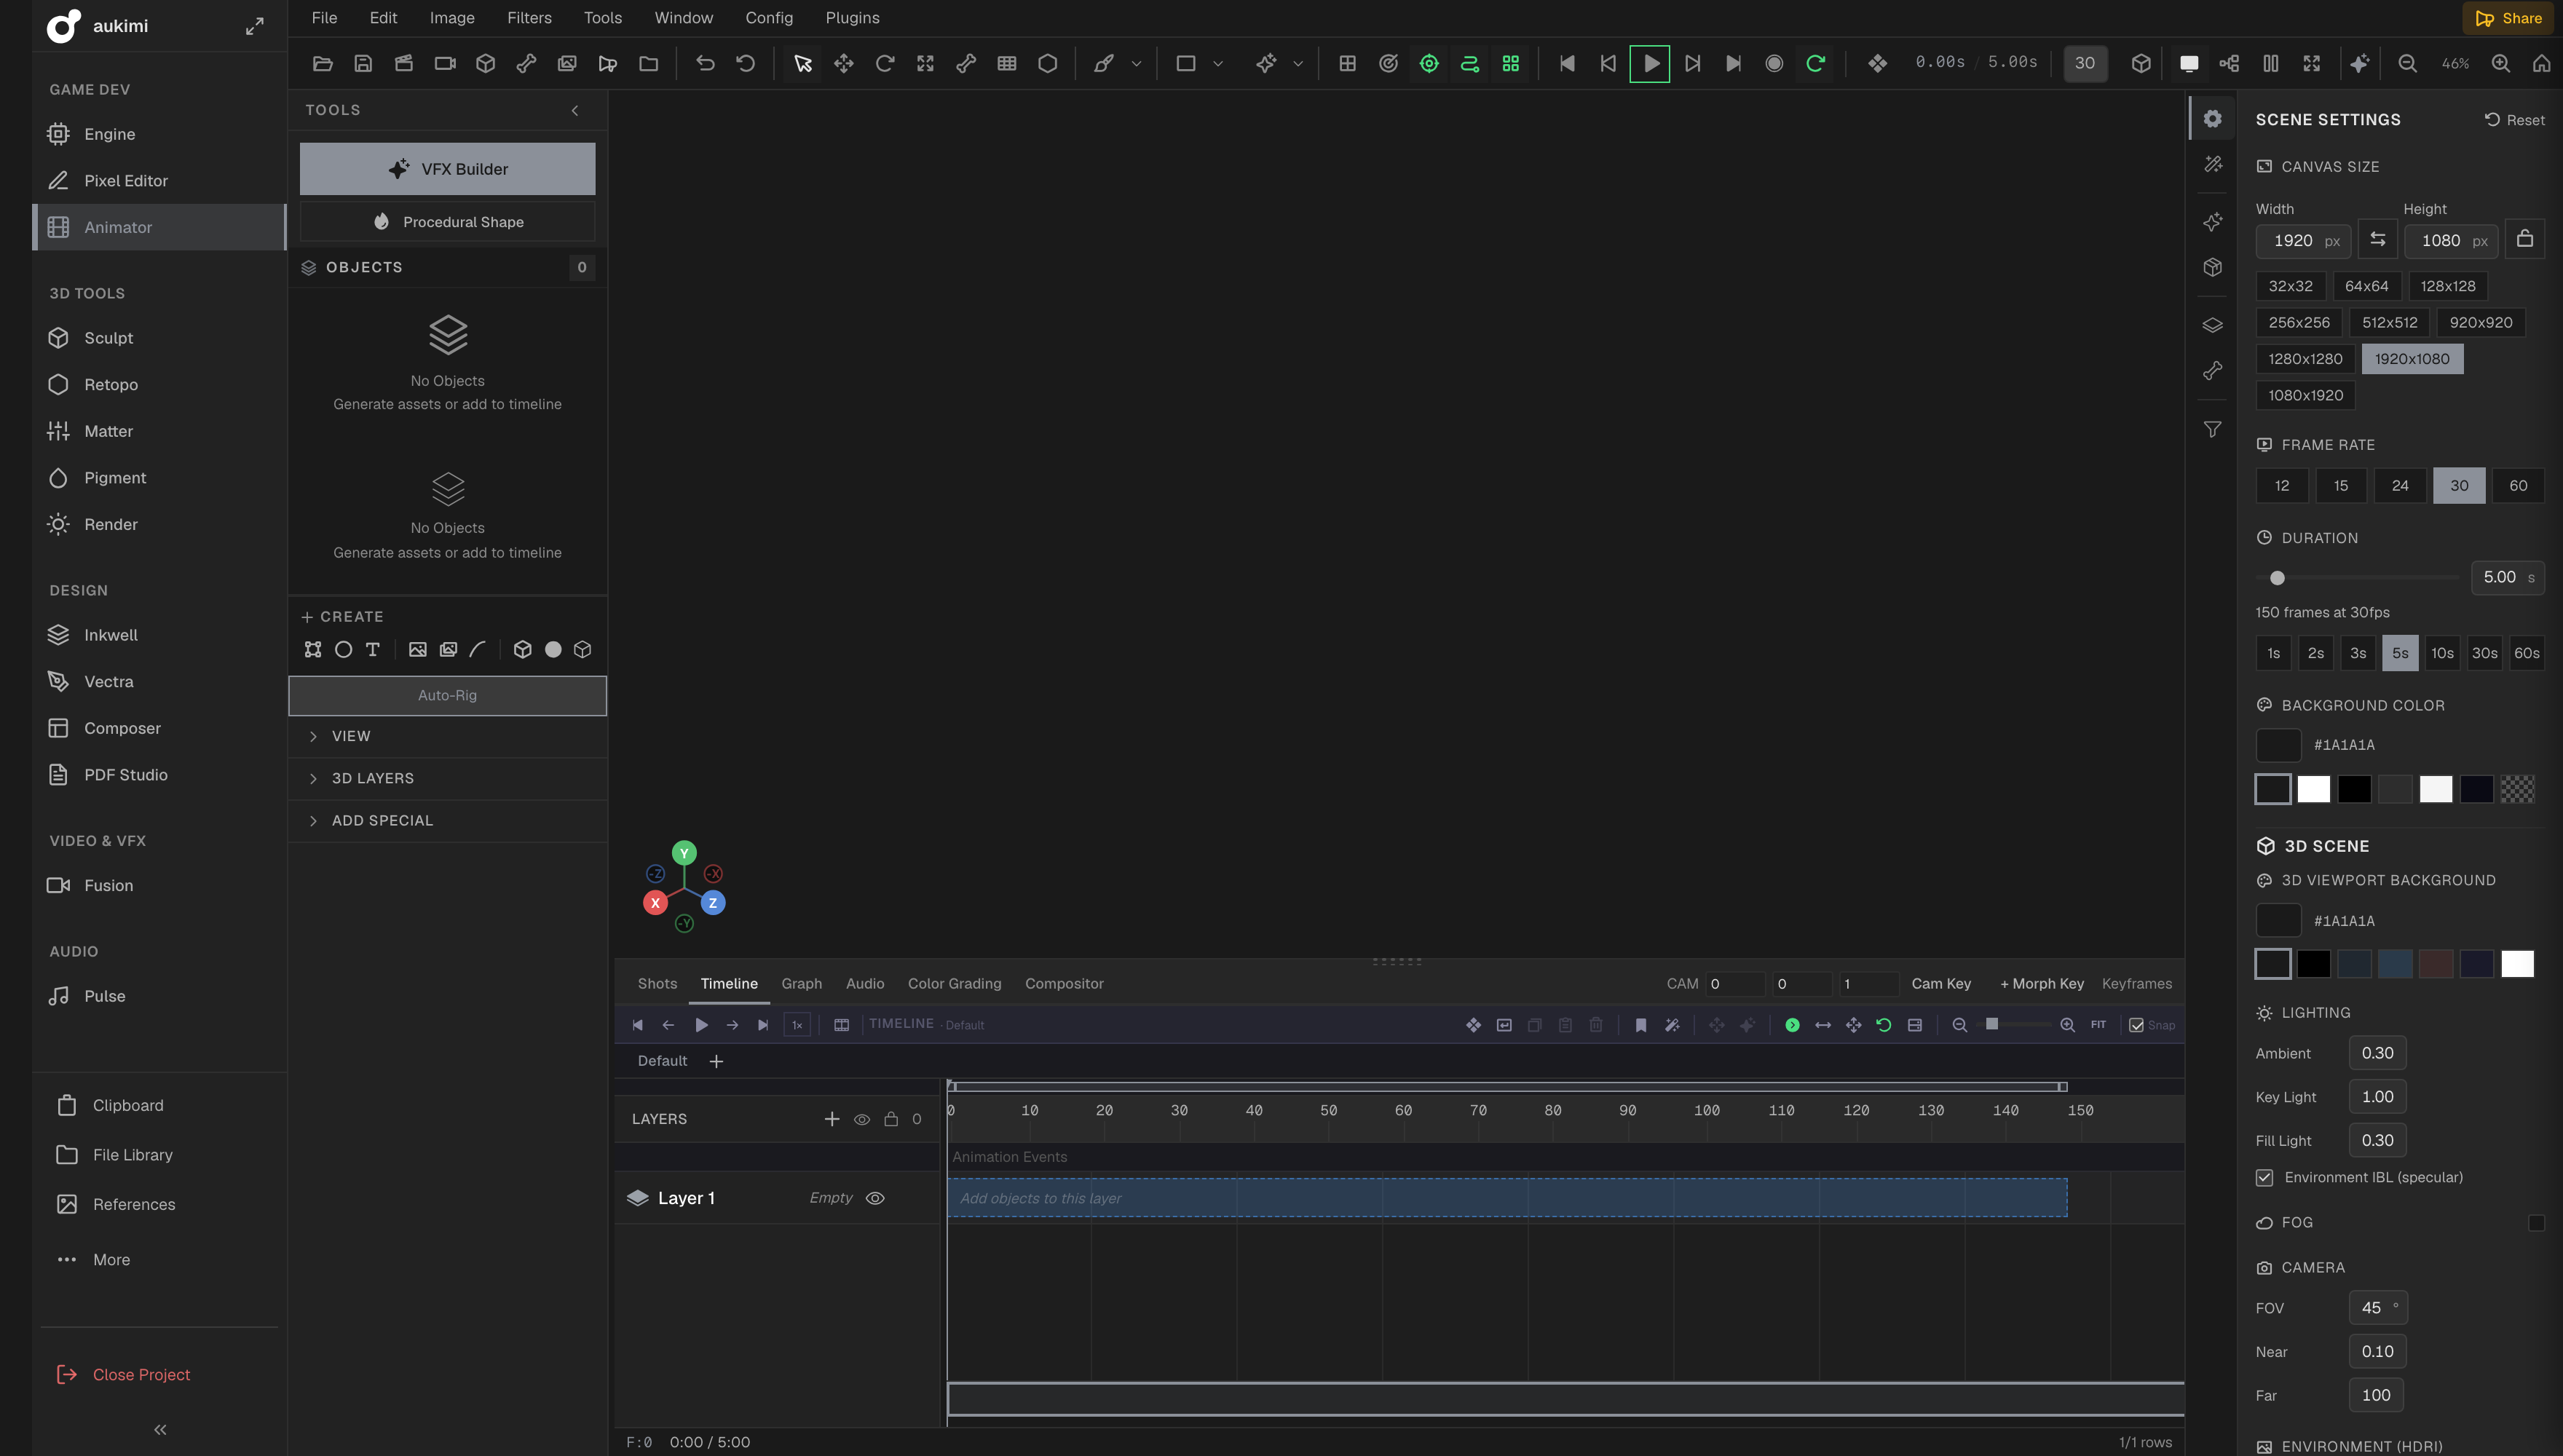Select the pointer Select tool
Viewport: 2563px width, 1456px height.
tap(802, 63)
